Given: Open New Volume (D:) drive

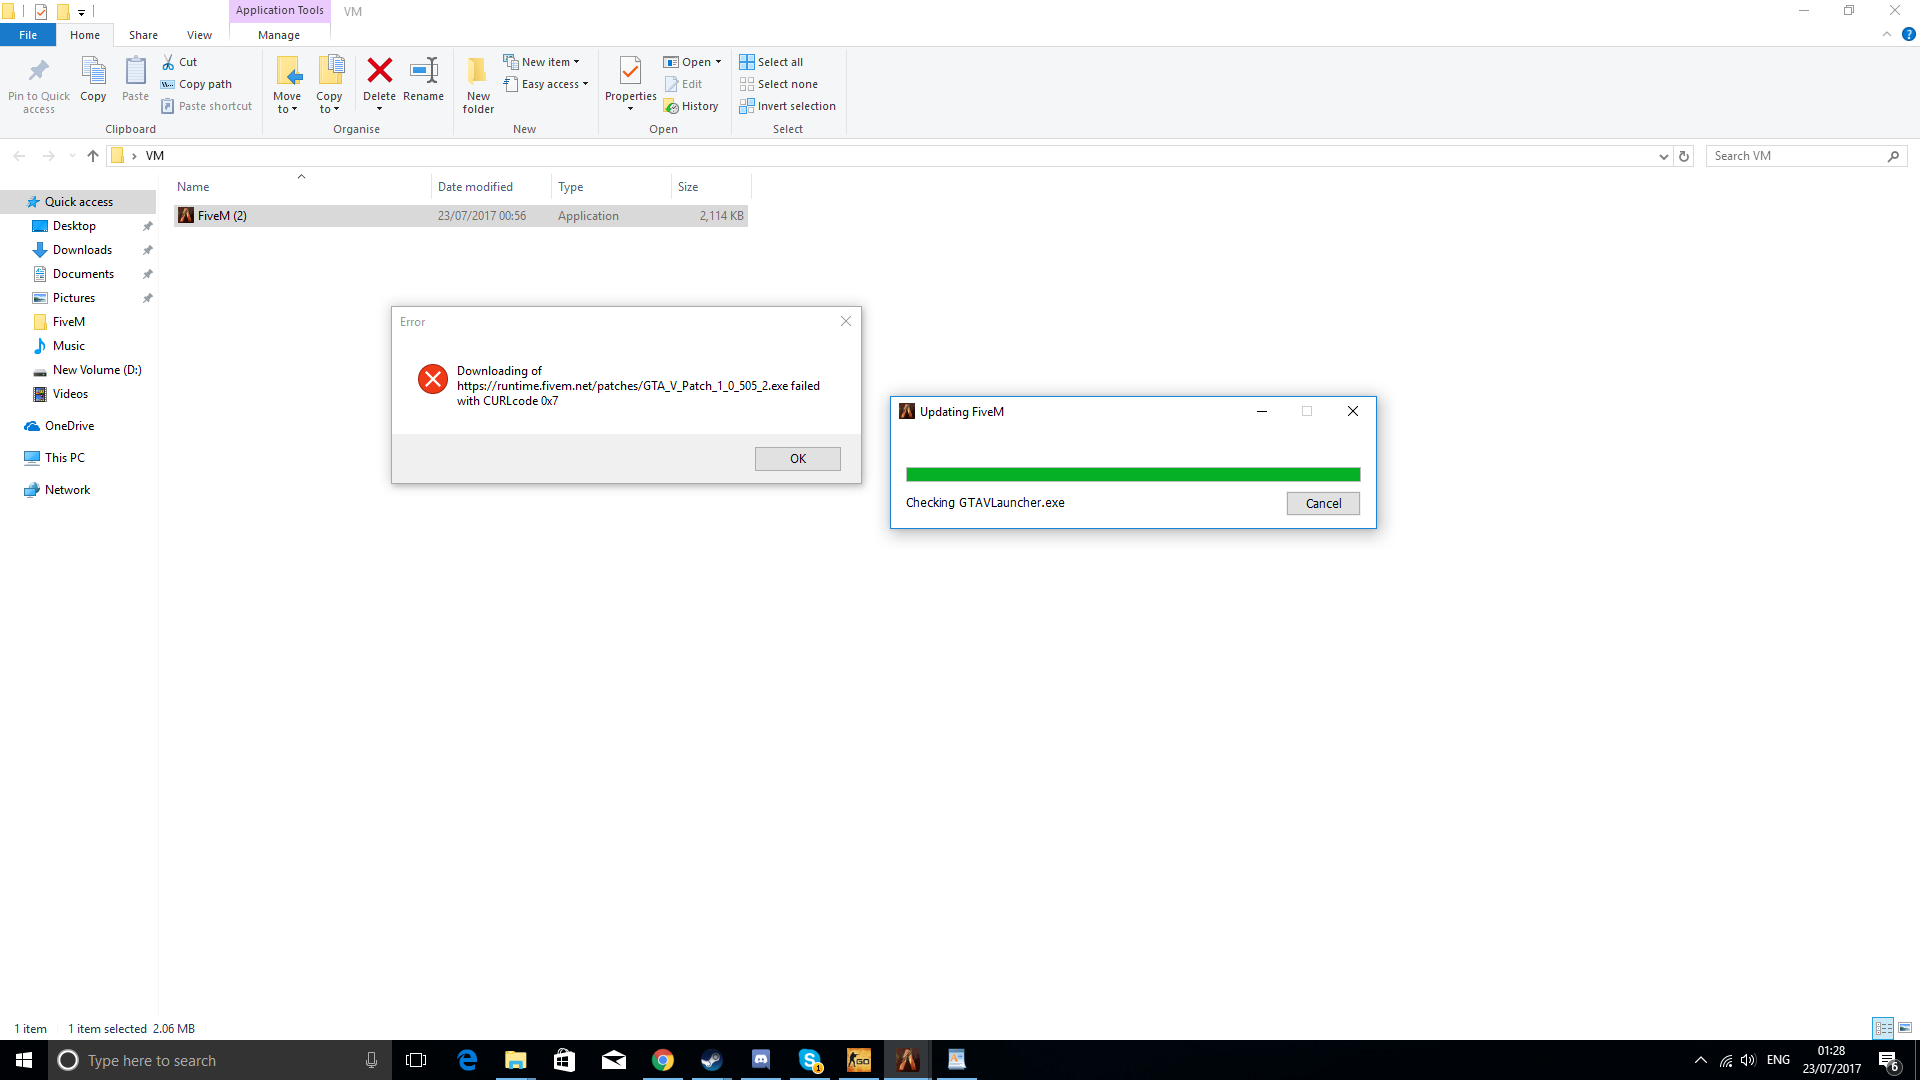Looking at the screenshot, I should 97,370.
